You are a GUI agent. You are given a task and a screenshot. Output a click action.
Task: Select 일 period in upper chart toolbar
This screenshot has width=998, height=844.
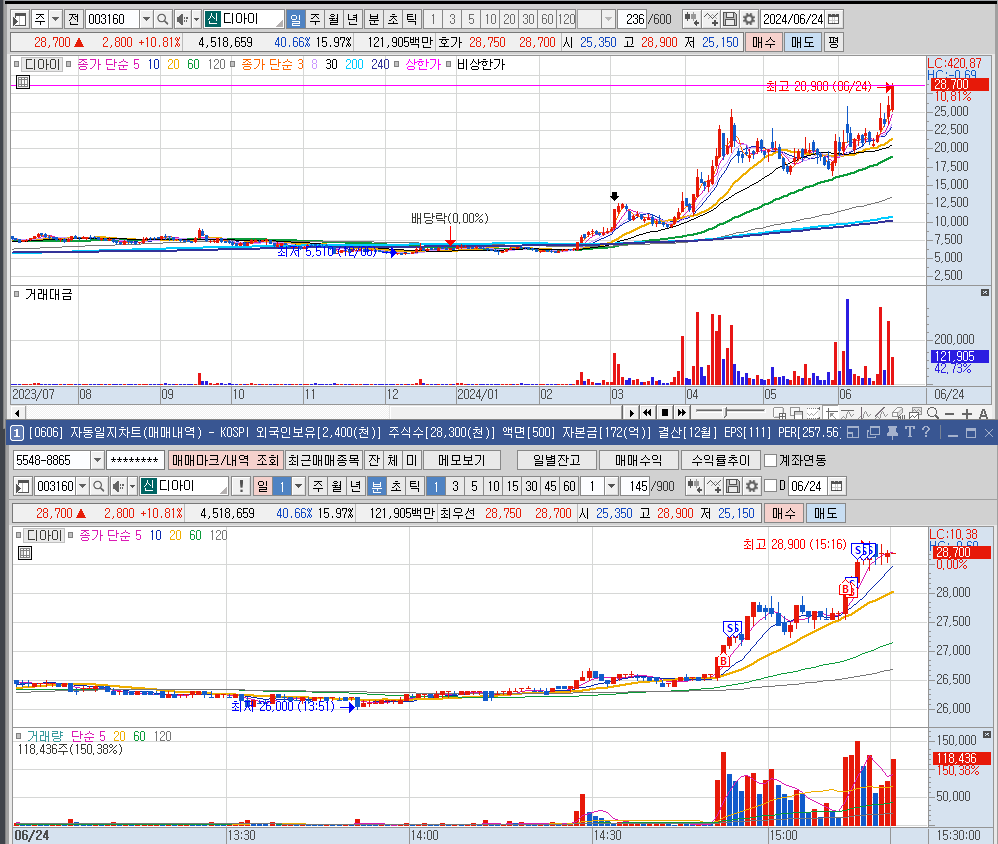click(x=295, y=19)
